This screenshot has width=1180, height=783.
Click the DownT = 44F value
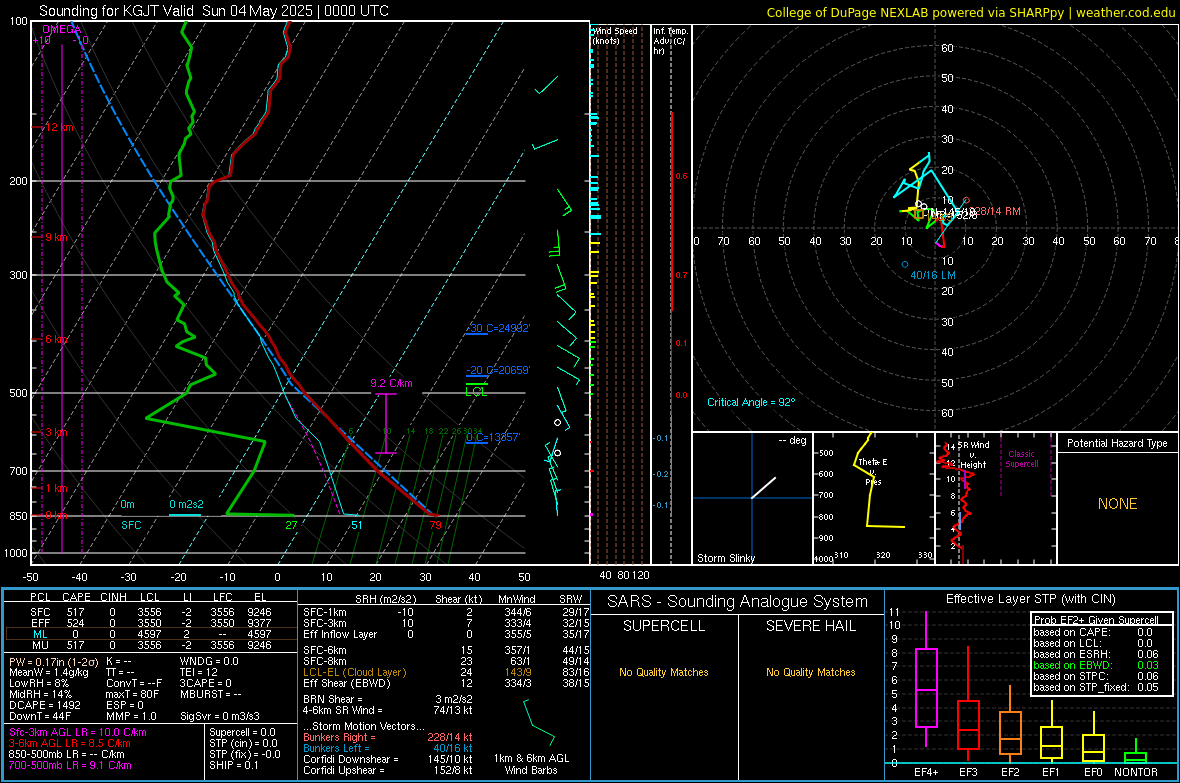(x=40, y=716)
